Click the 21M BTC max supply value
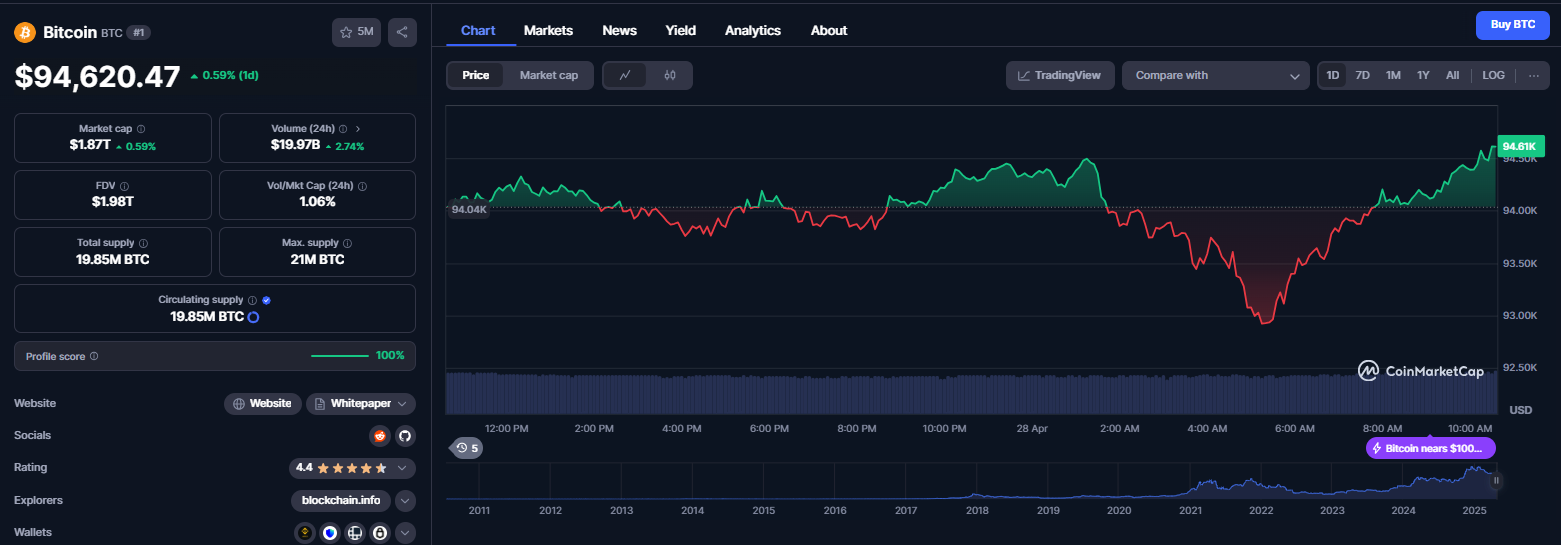This screenshot has width=1561, height=545. tap(317, 259)
